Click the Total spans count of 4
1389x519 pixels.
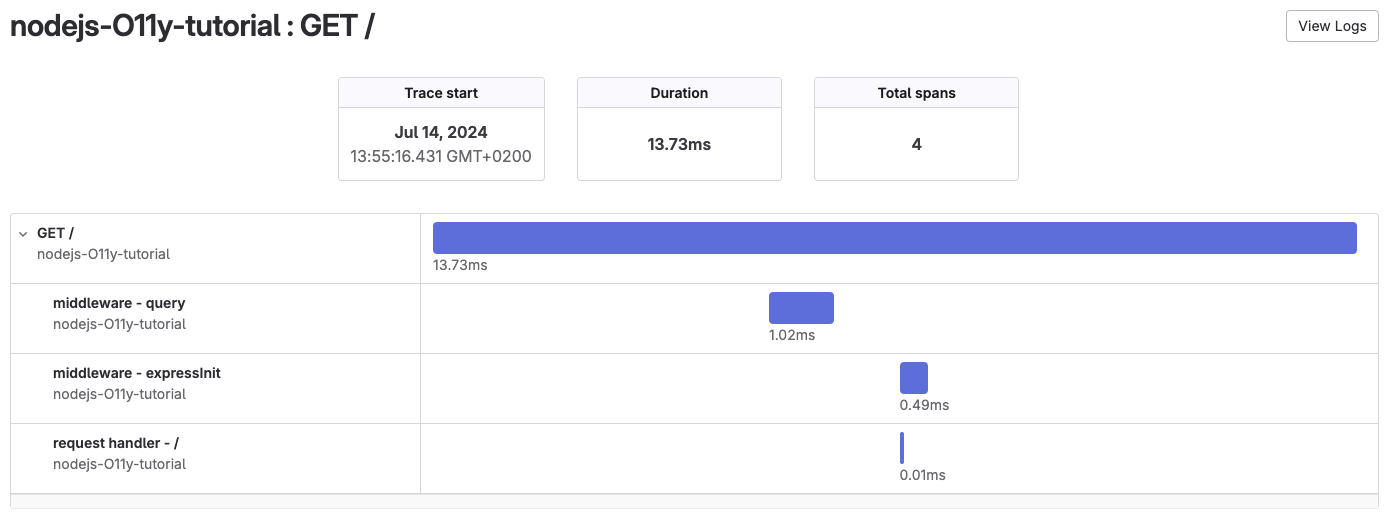pyautogui.click(x=916, y=144)
